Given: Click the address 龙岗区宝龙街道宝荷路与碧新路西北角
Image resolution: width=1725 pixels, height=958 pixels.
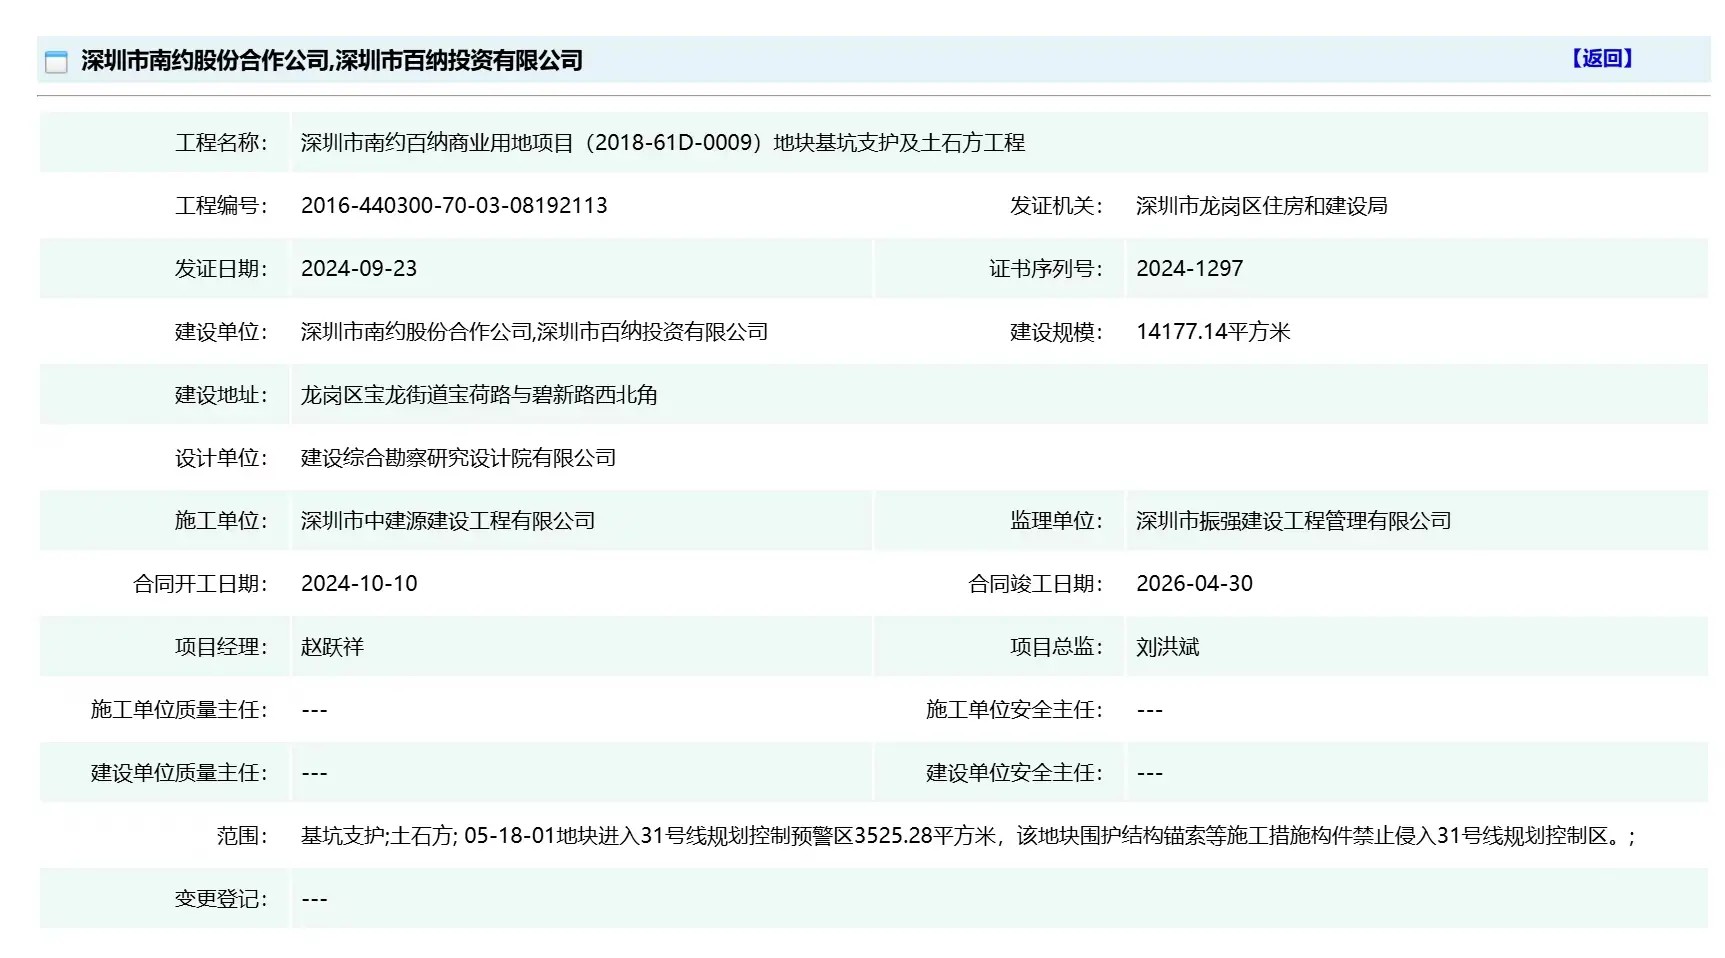Looking at the screenshot, I should [x=479, y=395].
